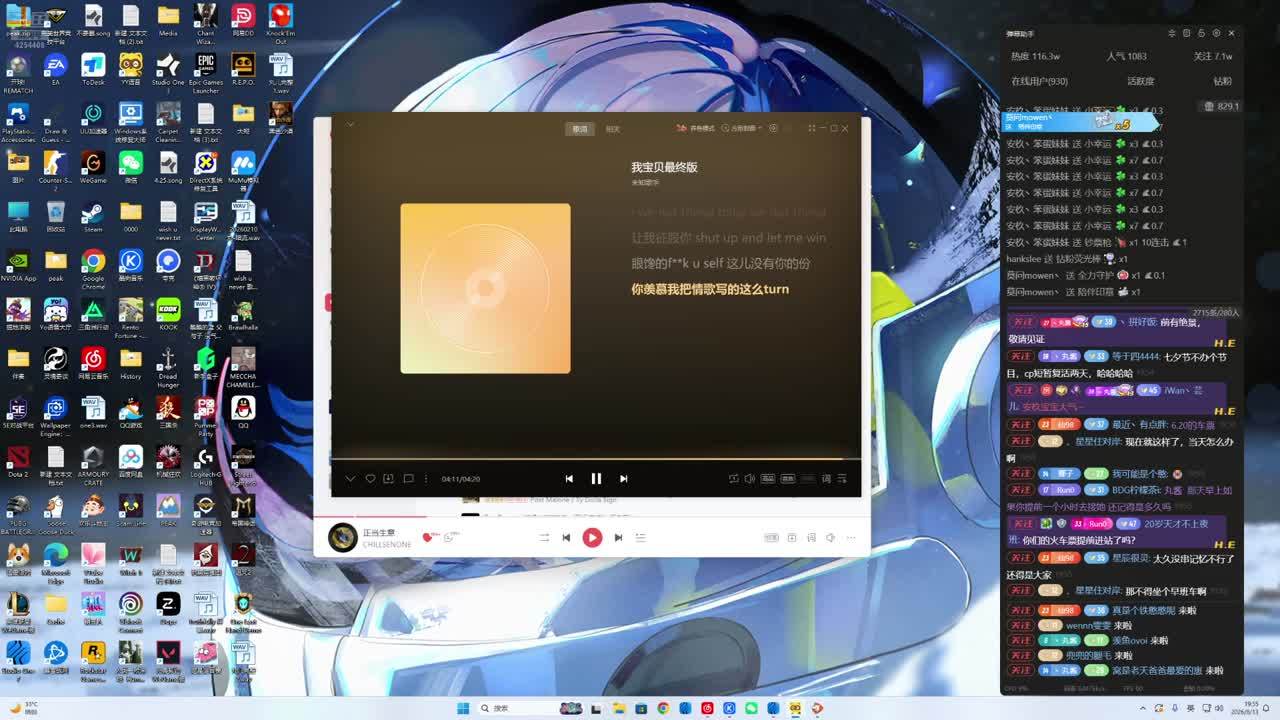The width and height of the screenshot is (1280, 720).
Task: Switch to the second tab beside 歌词
Action: pos(613,129)
